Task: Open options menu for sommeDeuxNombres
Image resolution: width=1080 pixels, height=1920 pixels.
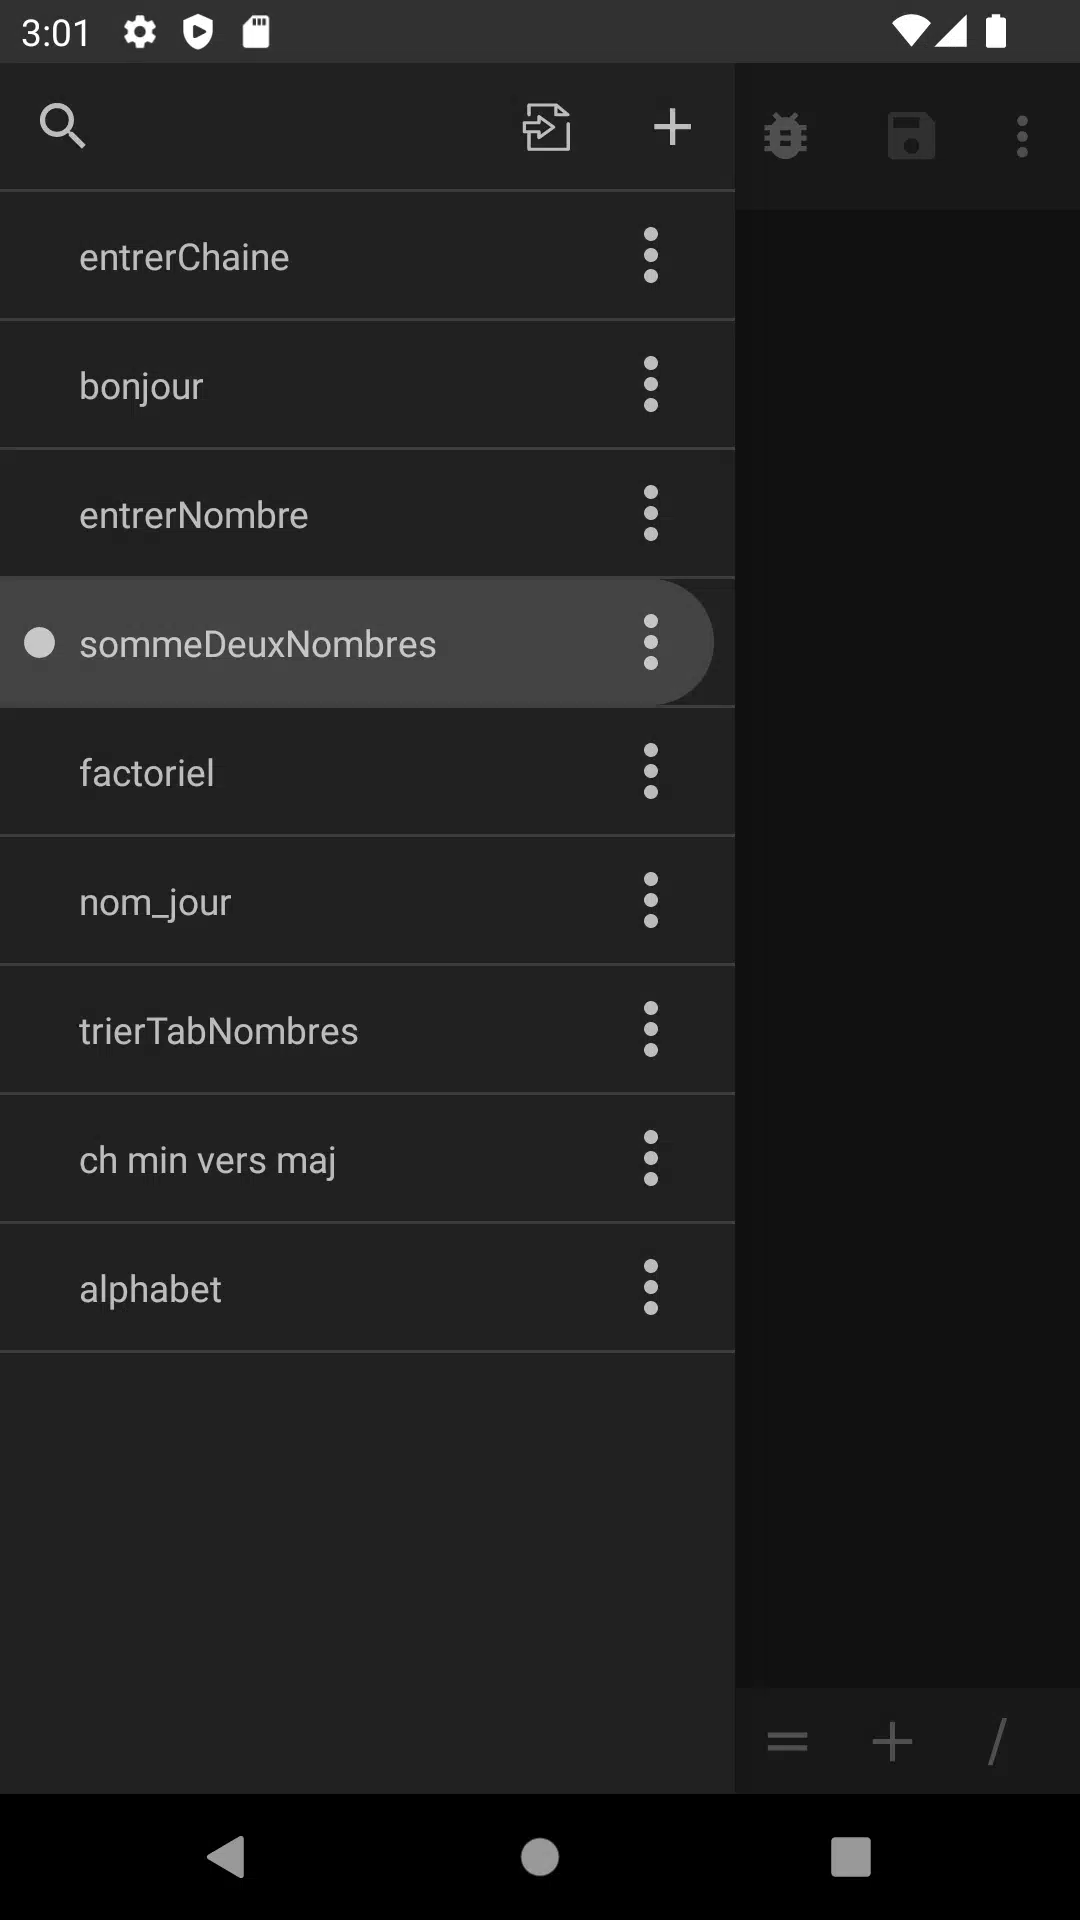Action: click(651, 642)
